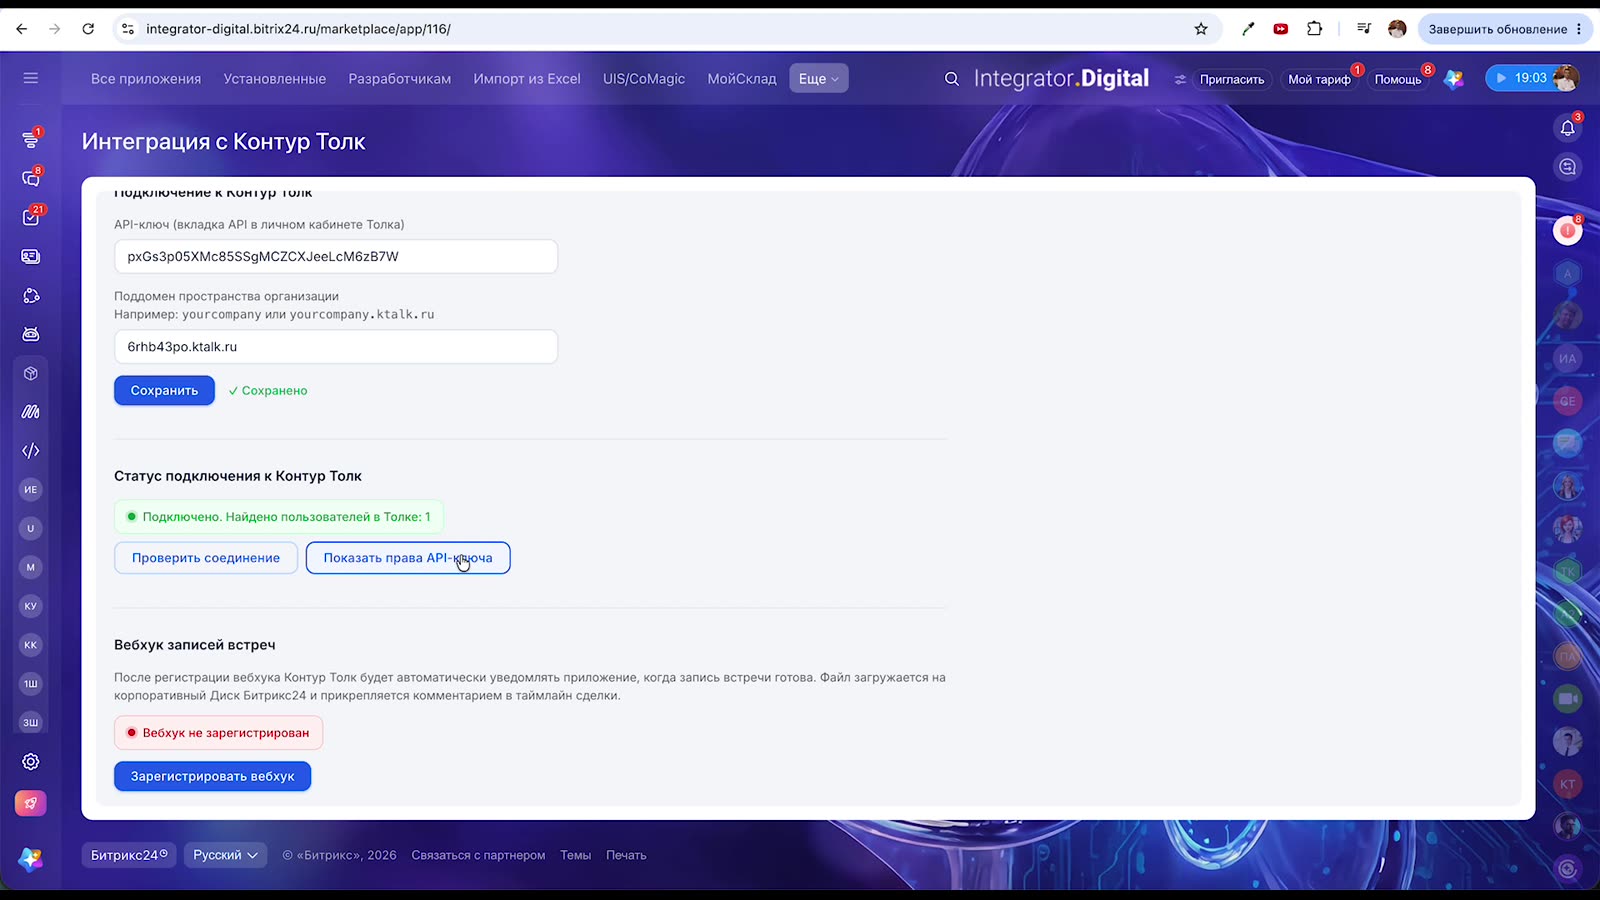Open Мой тариф in header
Image resolution: width=1600 pixels, height=900 pixels.
pos(1319,79)
